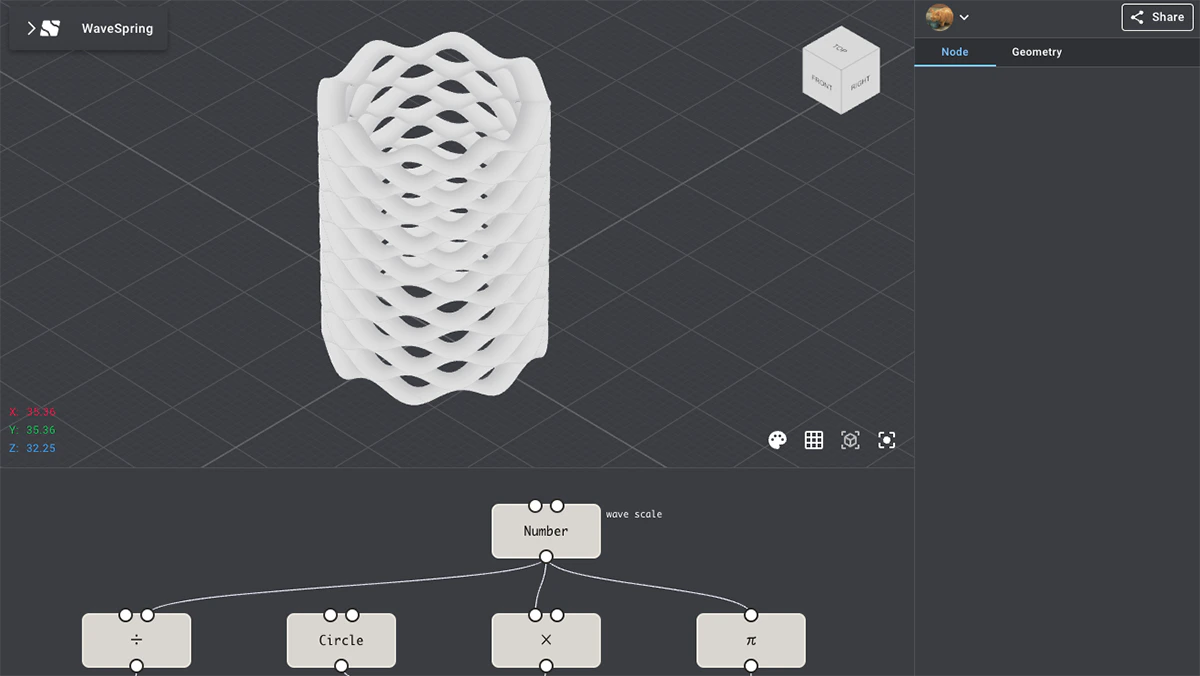The image size is (1200, 676).
Task: Click the zoom-to-fit focus icon
Action: pyautogui.click(x=886, y=440)
